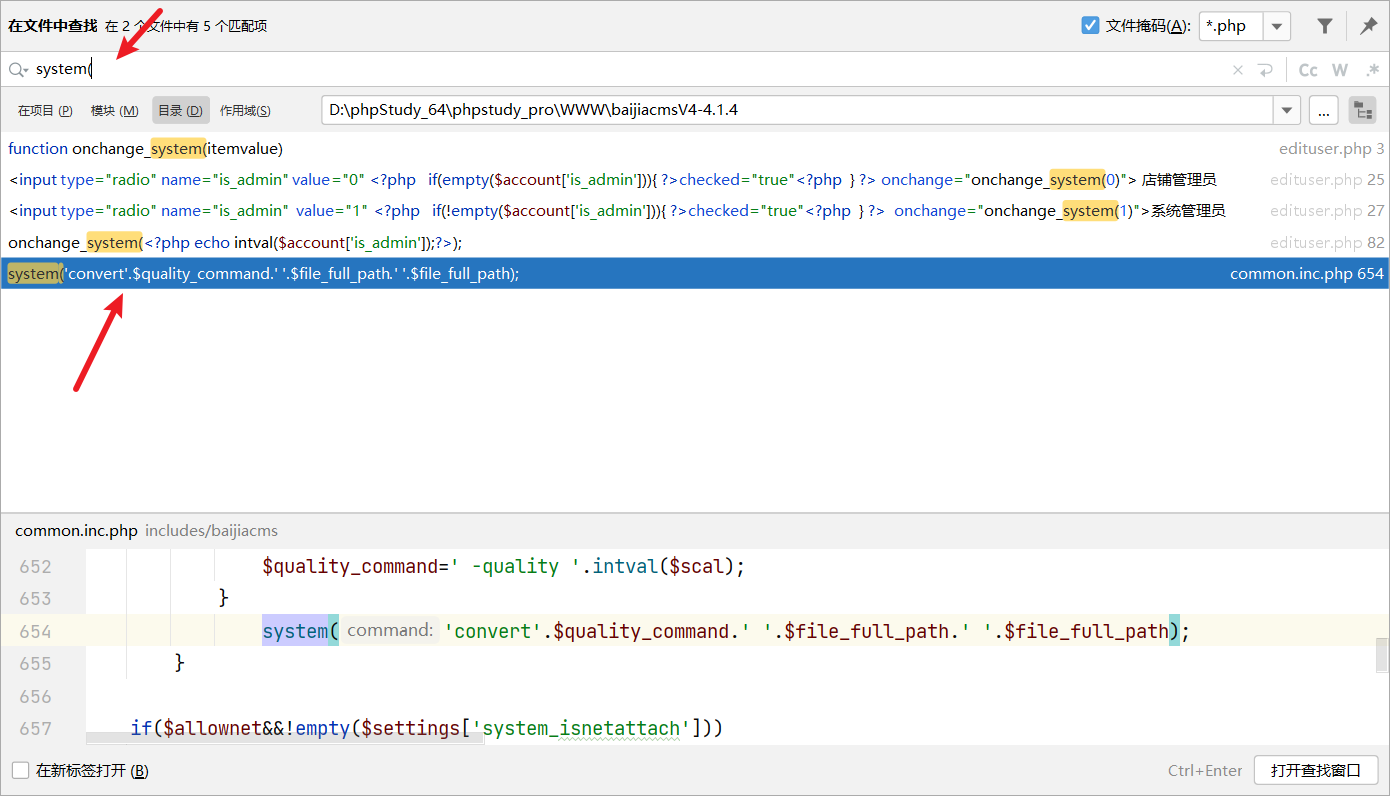The height and width of the screenshot is (796, 1390).
Task: Uncheck the 文件掩码 file mask checkbox
Action: coord(1091,26)
